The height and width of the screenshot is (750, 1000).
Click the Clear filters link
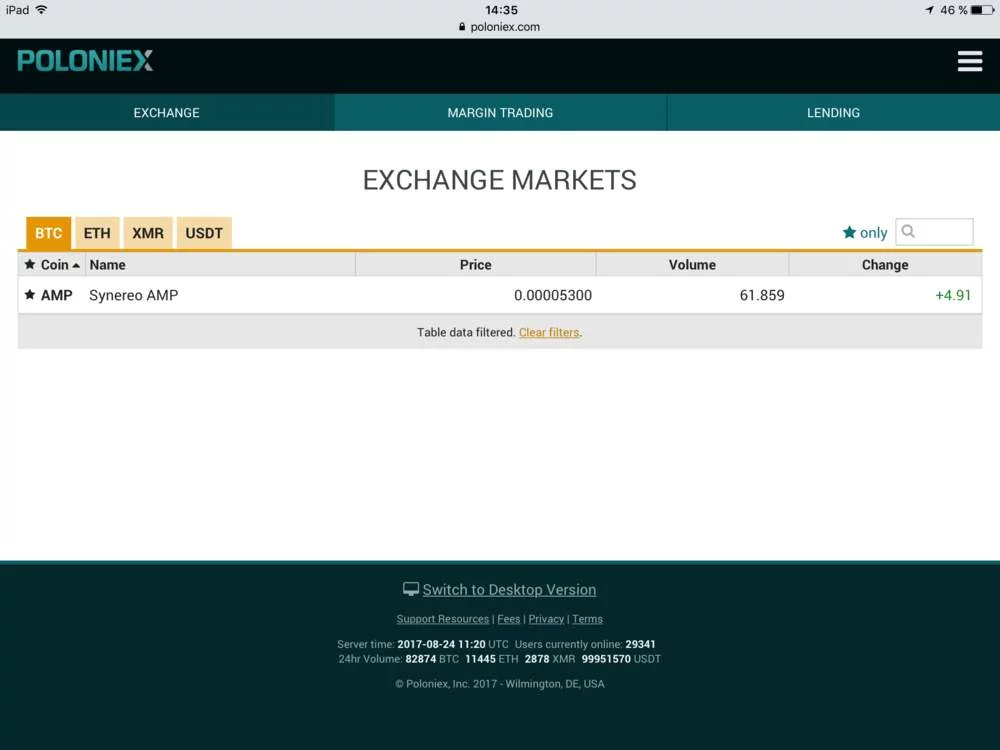[x=549, y=332]
